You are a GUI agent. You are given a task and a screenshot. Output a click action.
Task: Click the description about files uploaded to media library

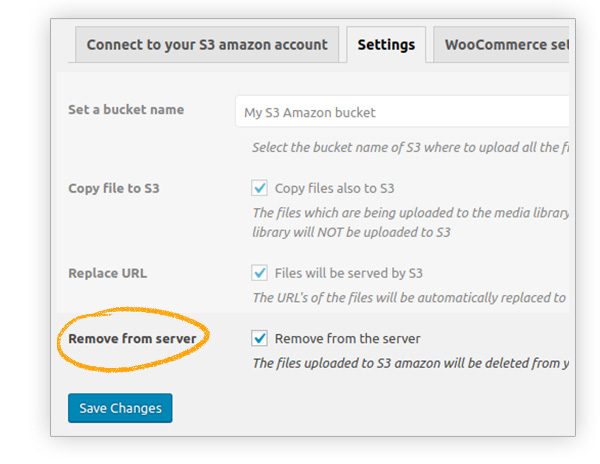click(410, 222)
